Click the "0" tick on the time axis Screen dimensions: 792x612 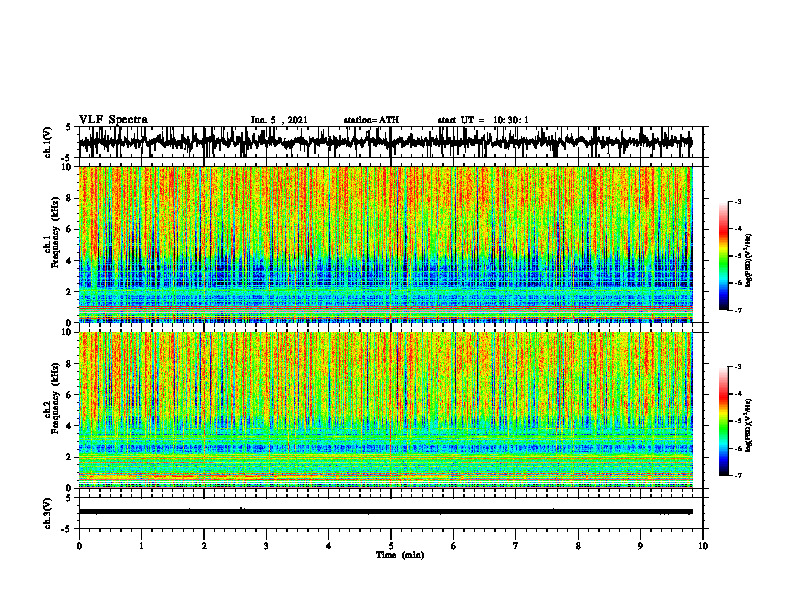(79, 546)
